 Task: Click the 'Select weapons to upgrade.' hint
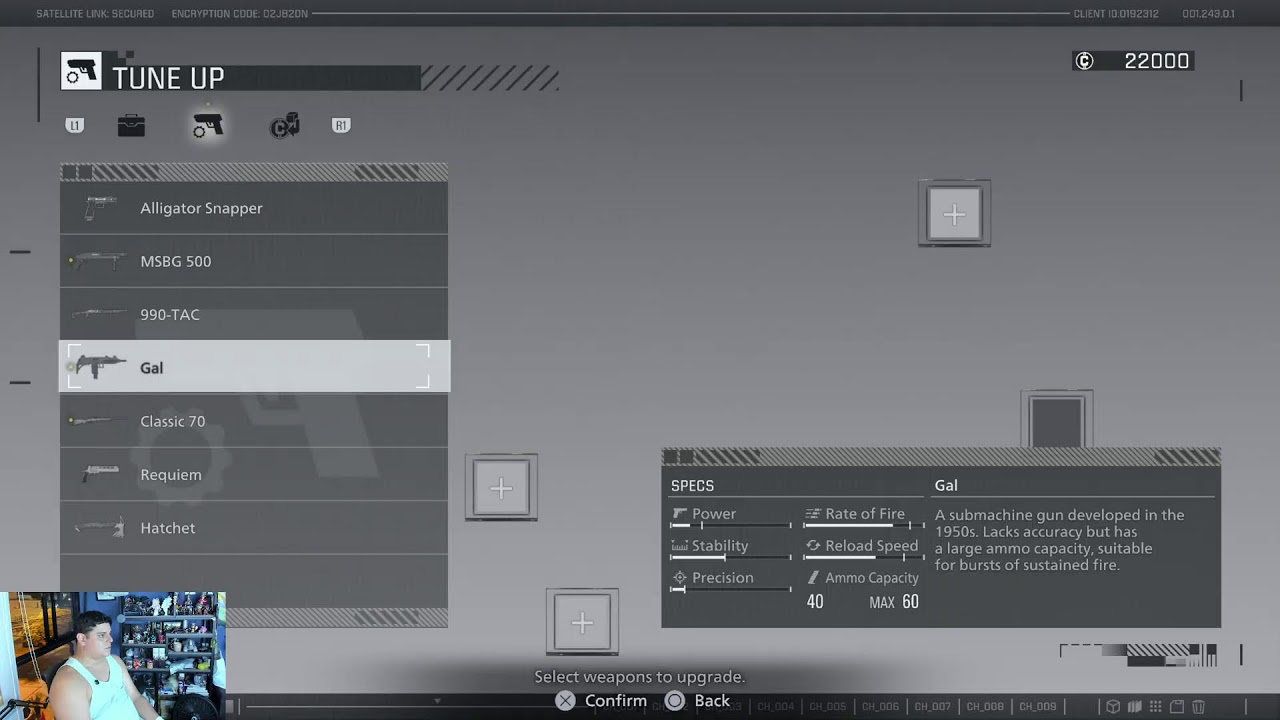640,677
